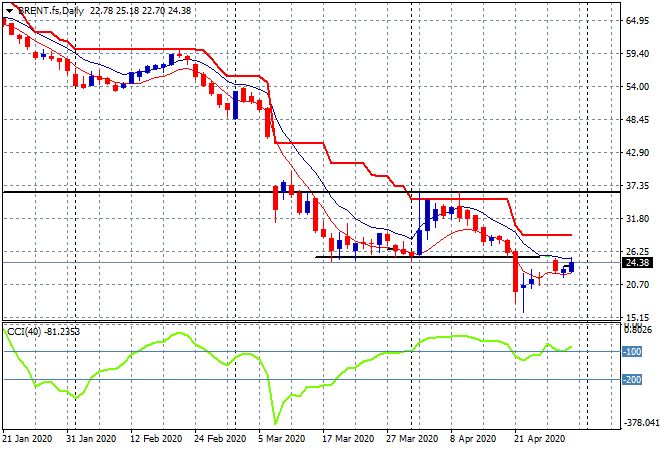This screenshot has width=660, height=450.
Task: Select the short black support line near 25
Action: [427, 257]
